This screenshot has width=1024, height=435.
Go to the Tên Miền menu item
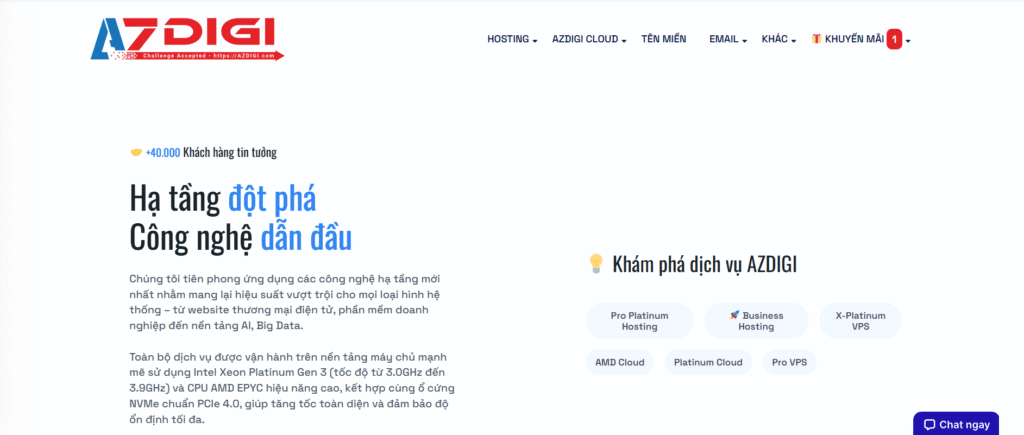[664, 40]
